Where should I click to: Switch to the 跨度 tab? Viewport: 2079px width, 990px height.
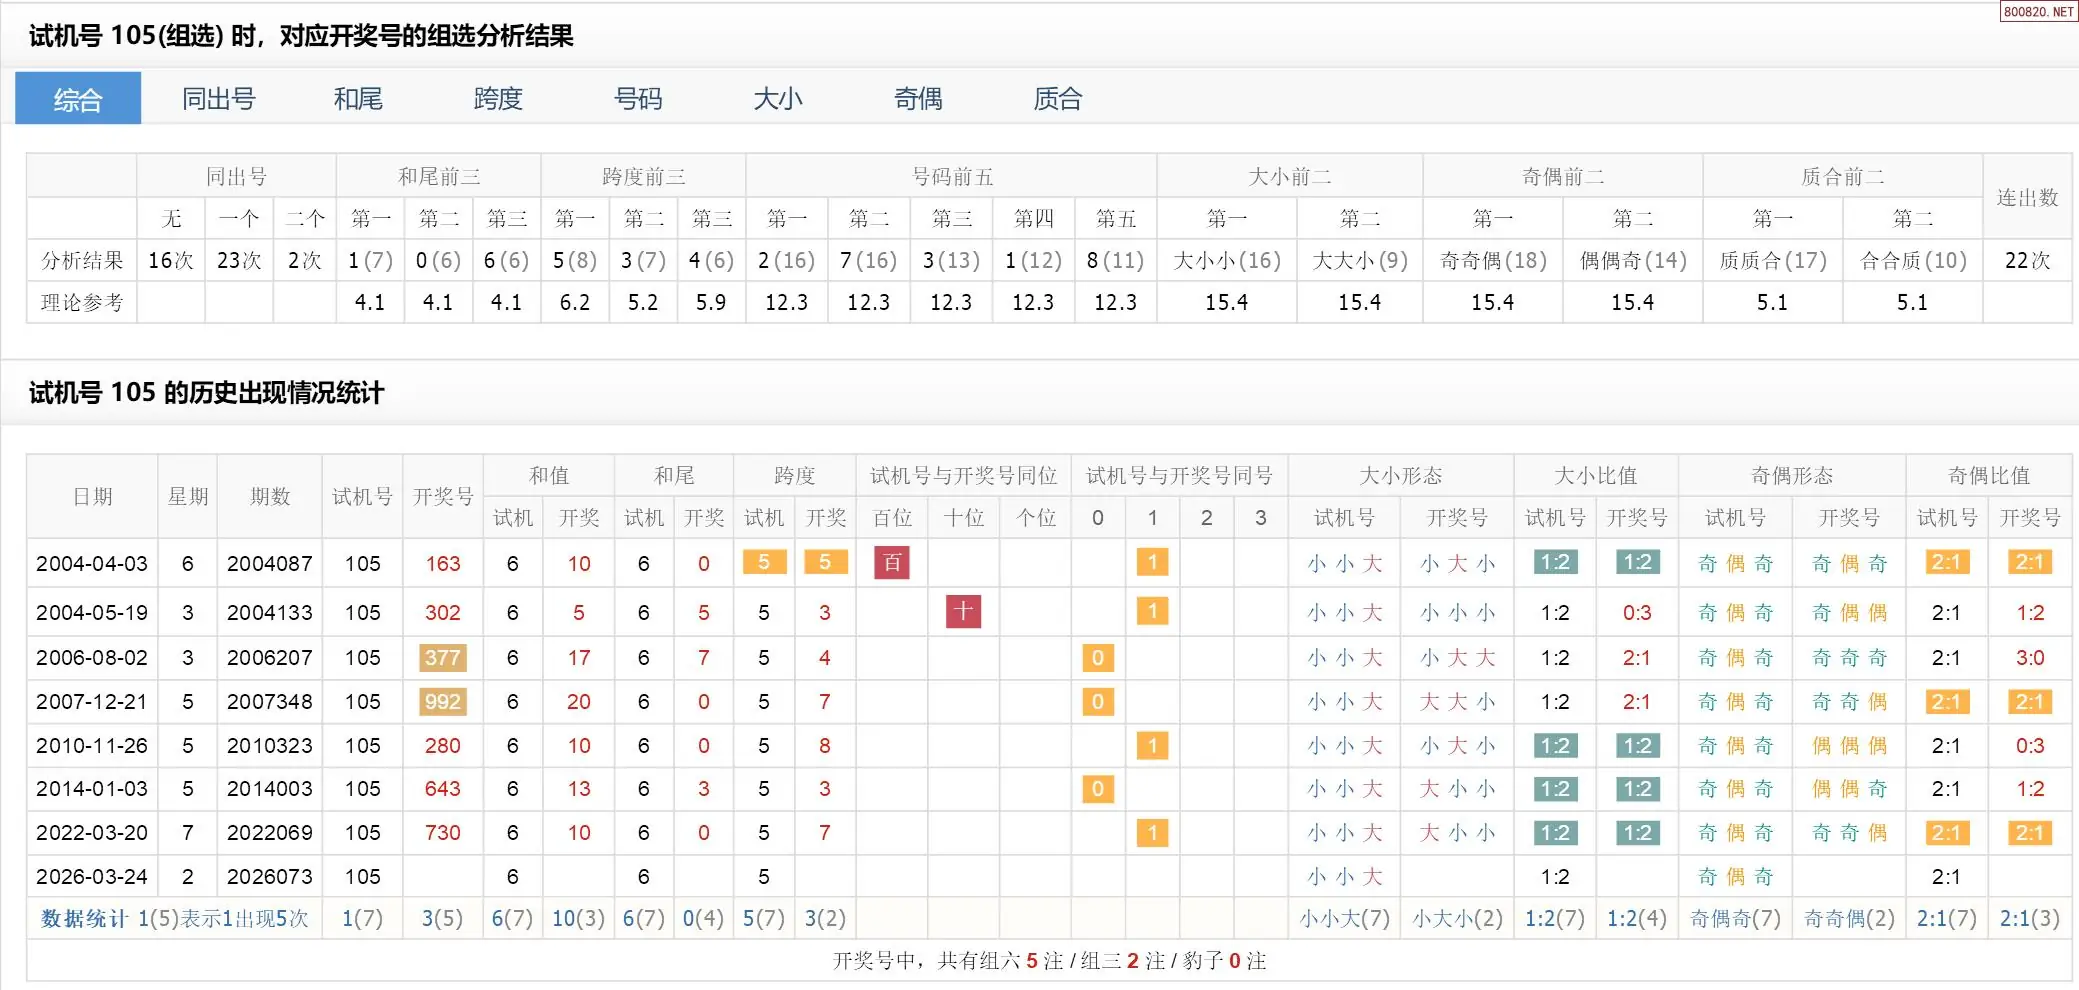point(498,99)
